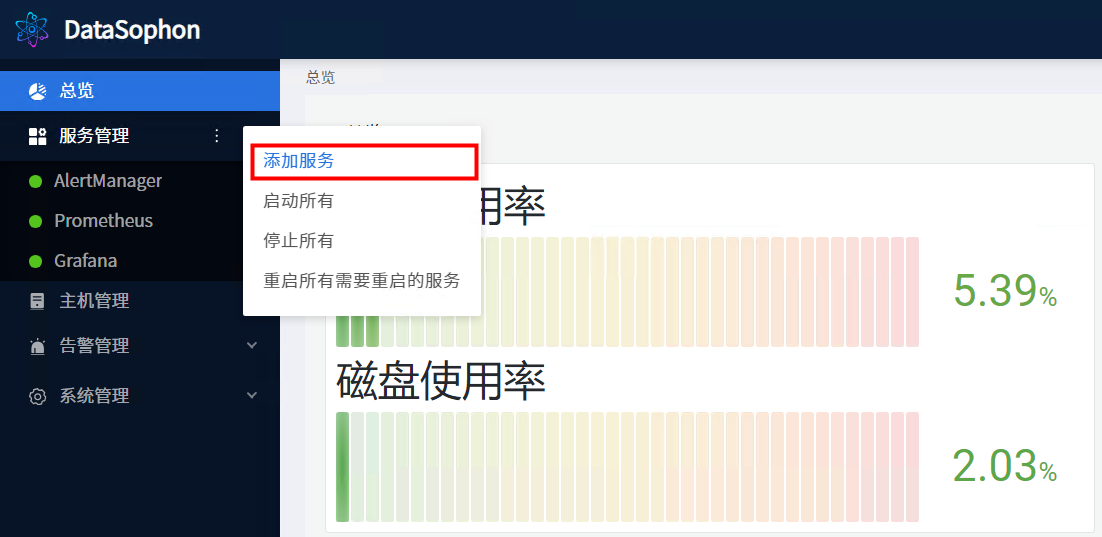
Task: Click the 磁盘使用率 segmented usage bar
Action: point(628,467)
